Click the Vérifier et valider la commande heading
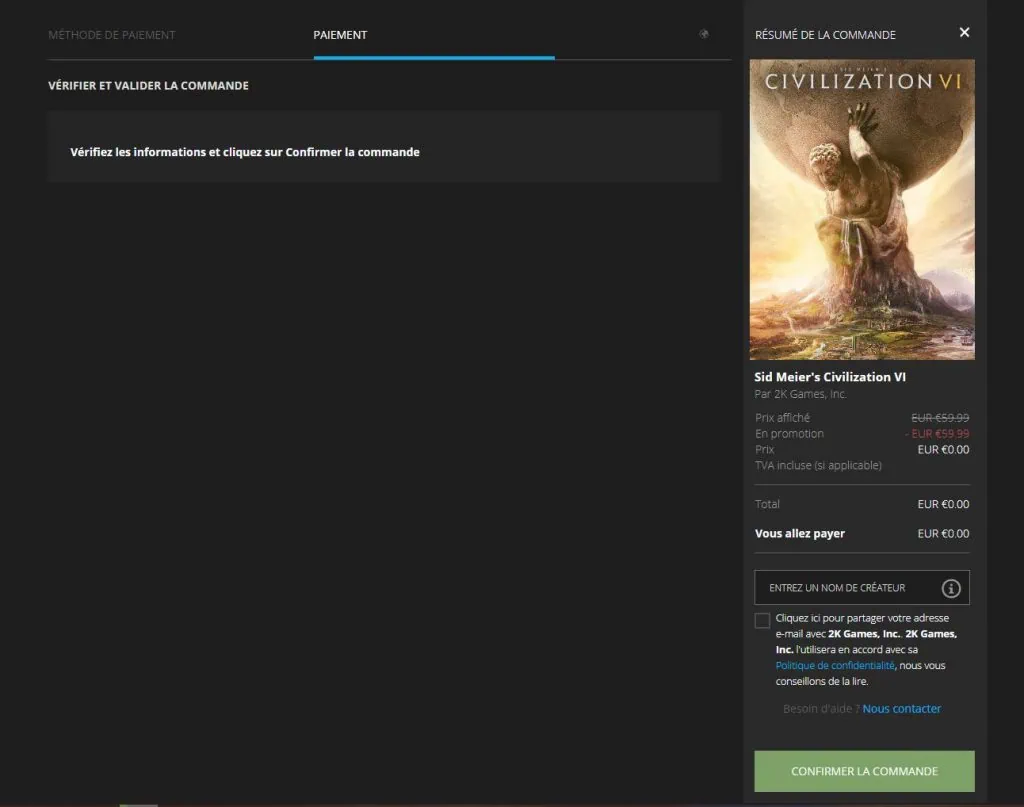Screen dimensions: 1024x807 [148, 86]
